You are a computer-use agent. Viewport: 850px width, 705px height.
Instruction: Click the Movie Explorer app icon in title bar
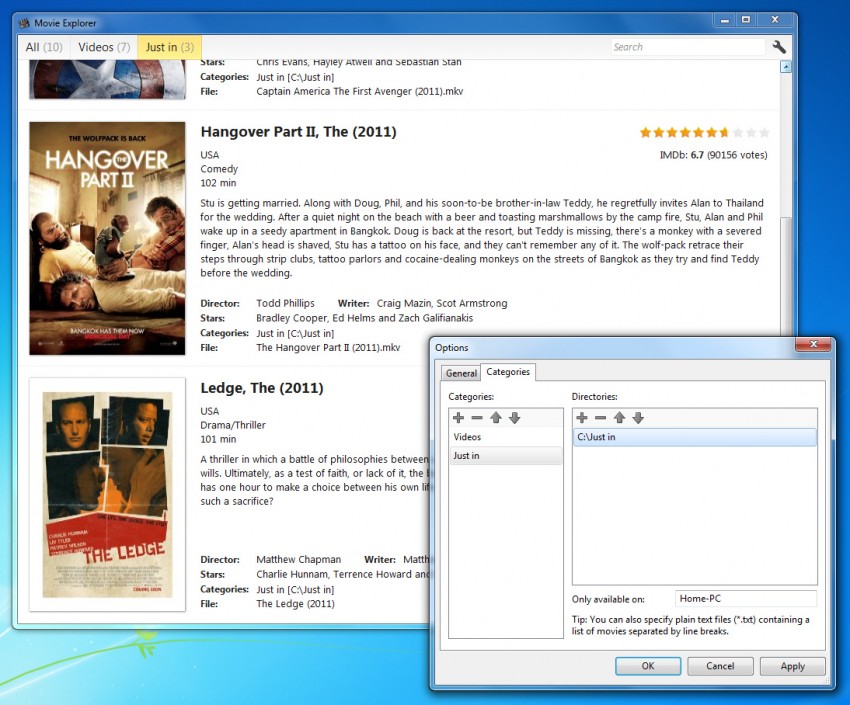[x=24, y=23]
